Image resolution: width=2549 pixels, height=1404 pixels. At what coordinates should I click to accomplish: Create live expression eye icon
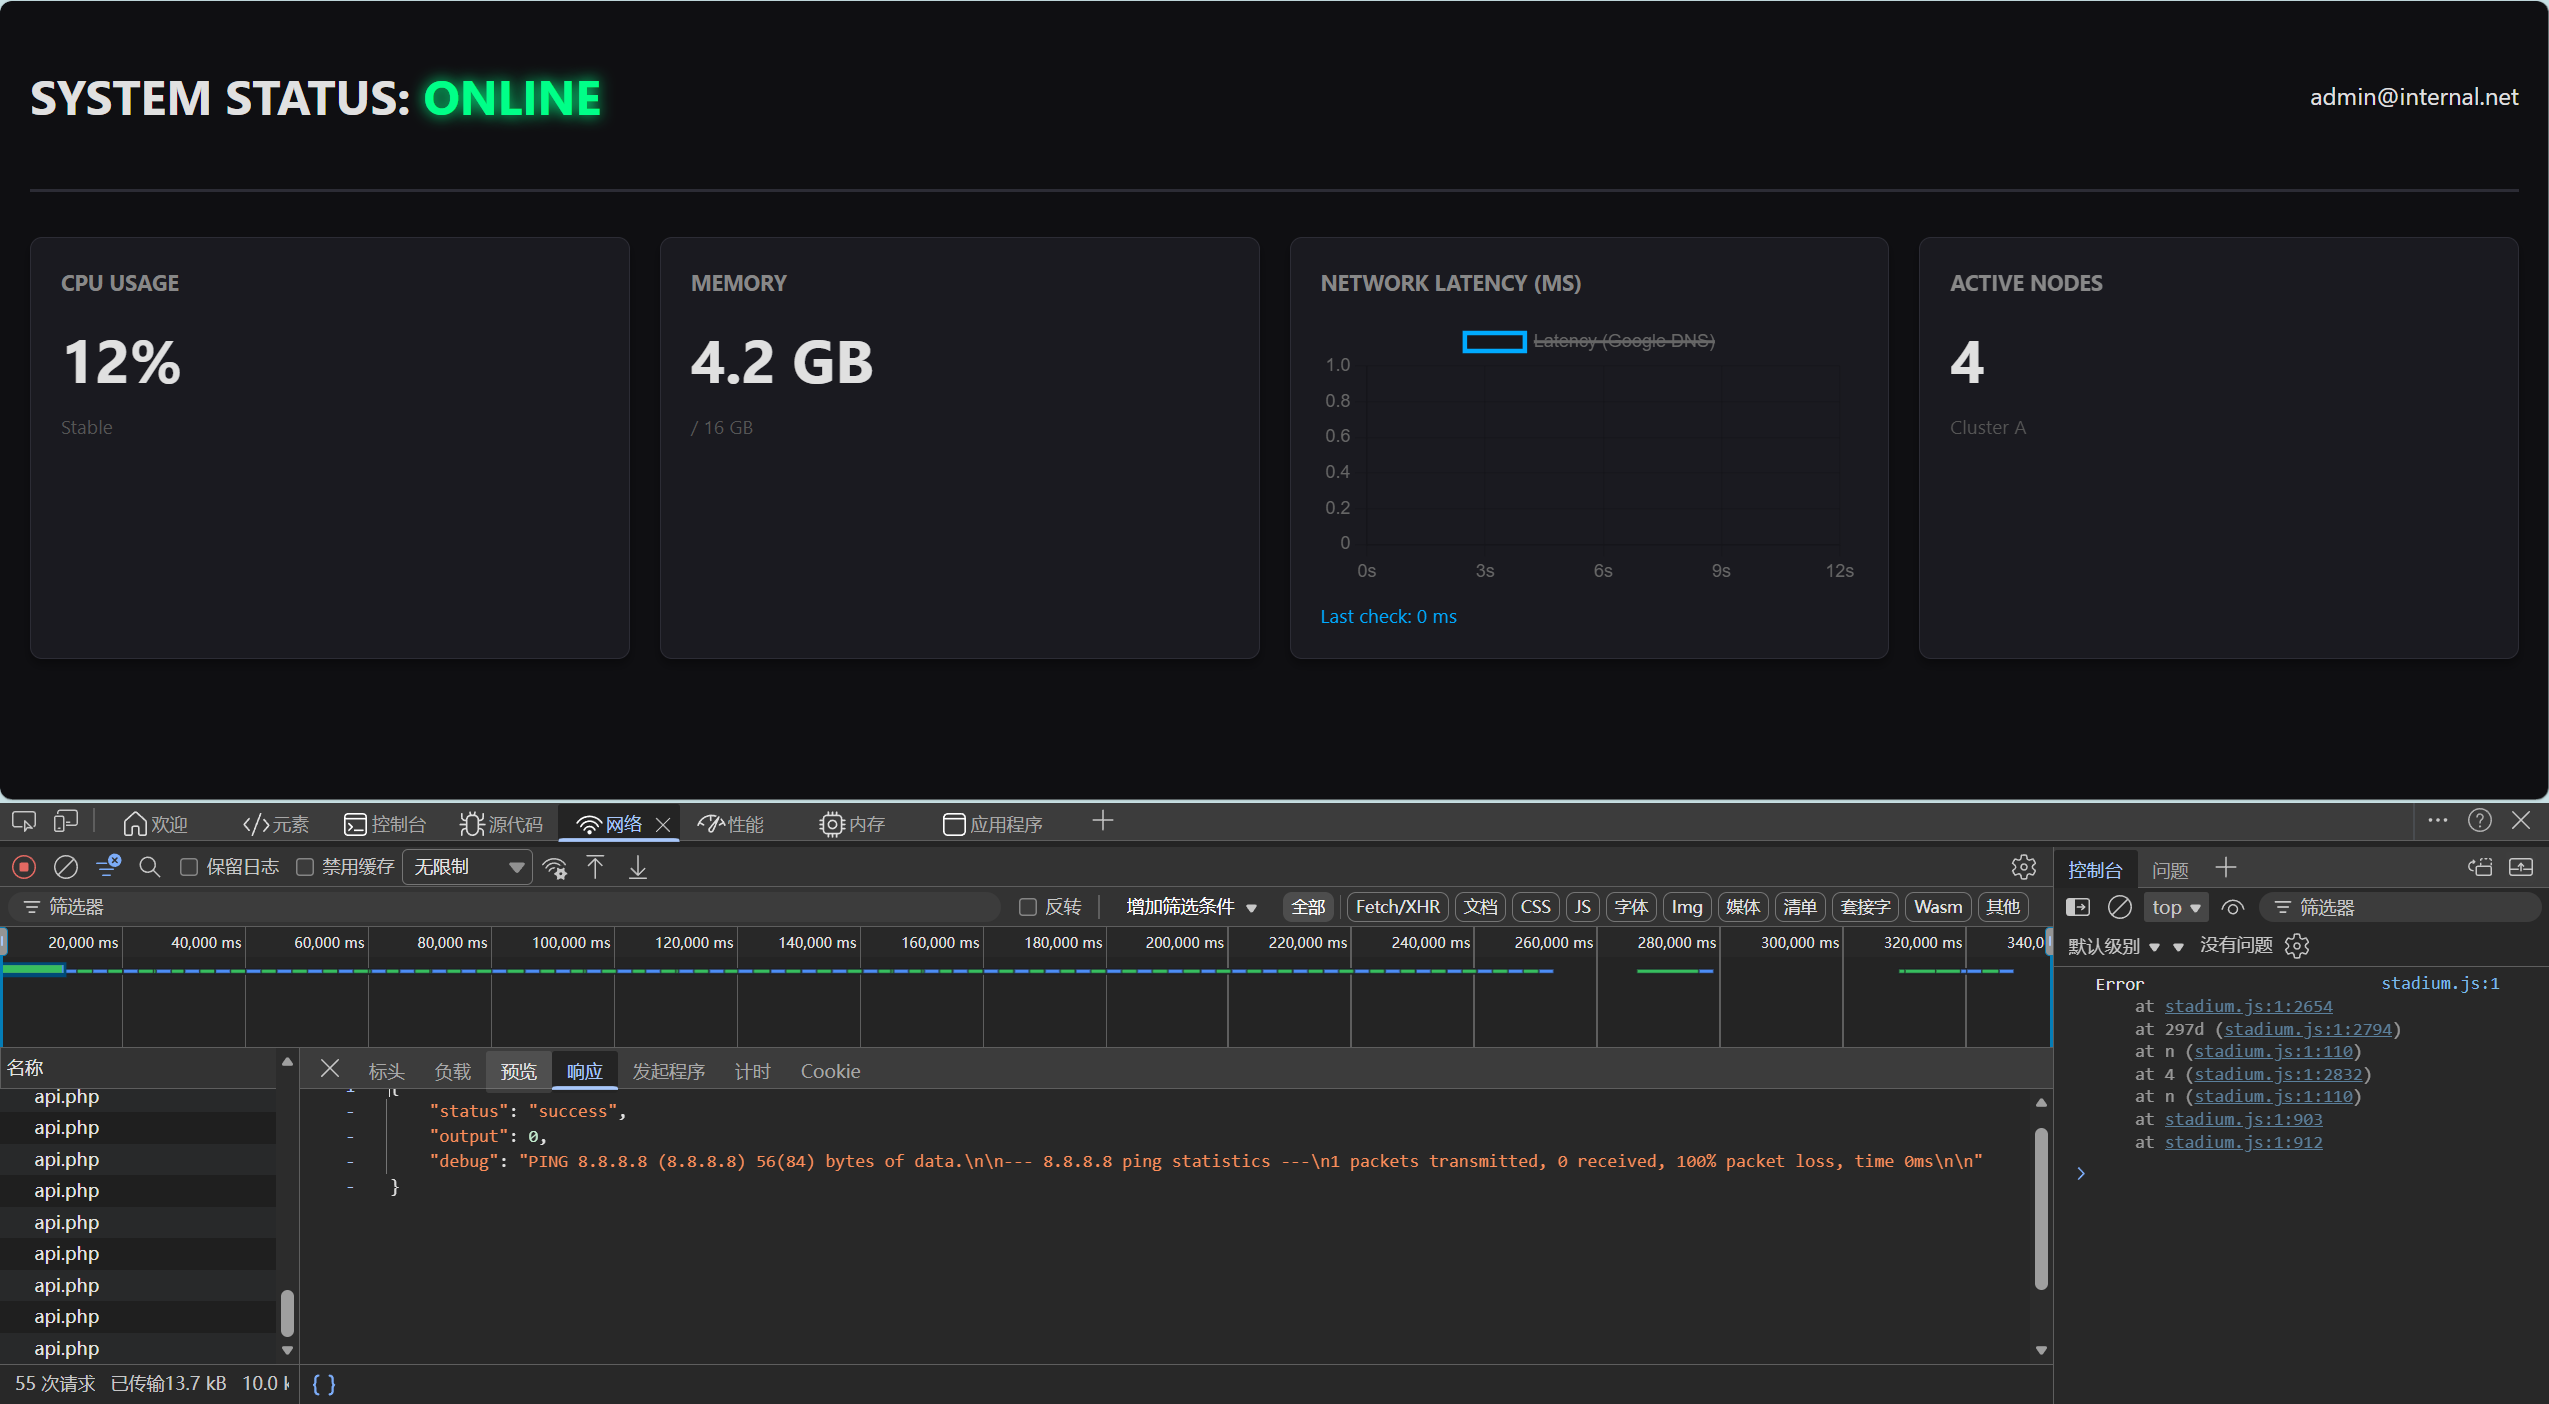[2233, 907]
